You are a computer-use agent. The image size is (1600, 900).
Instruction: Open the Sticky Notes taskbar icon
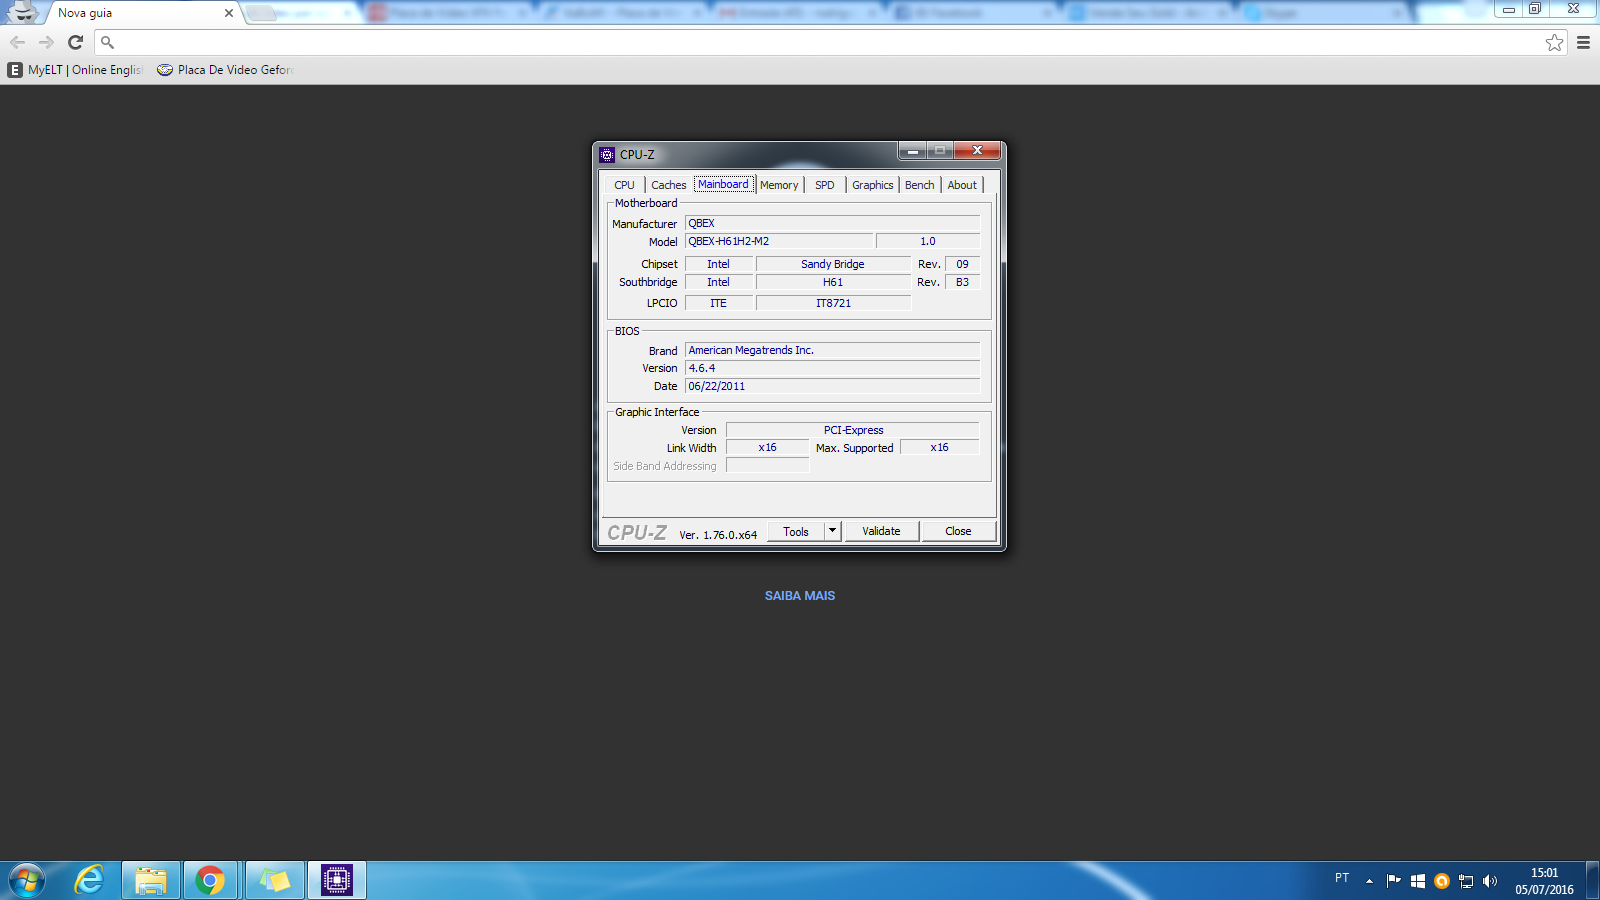tap(274, 881)
